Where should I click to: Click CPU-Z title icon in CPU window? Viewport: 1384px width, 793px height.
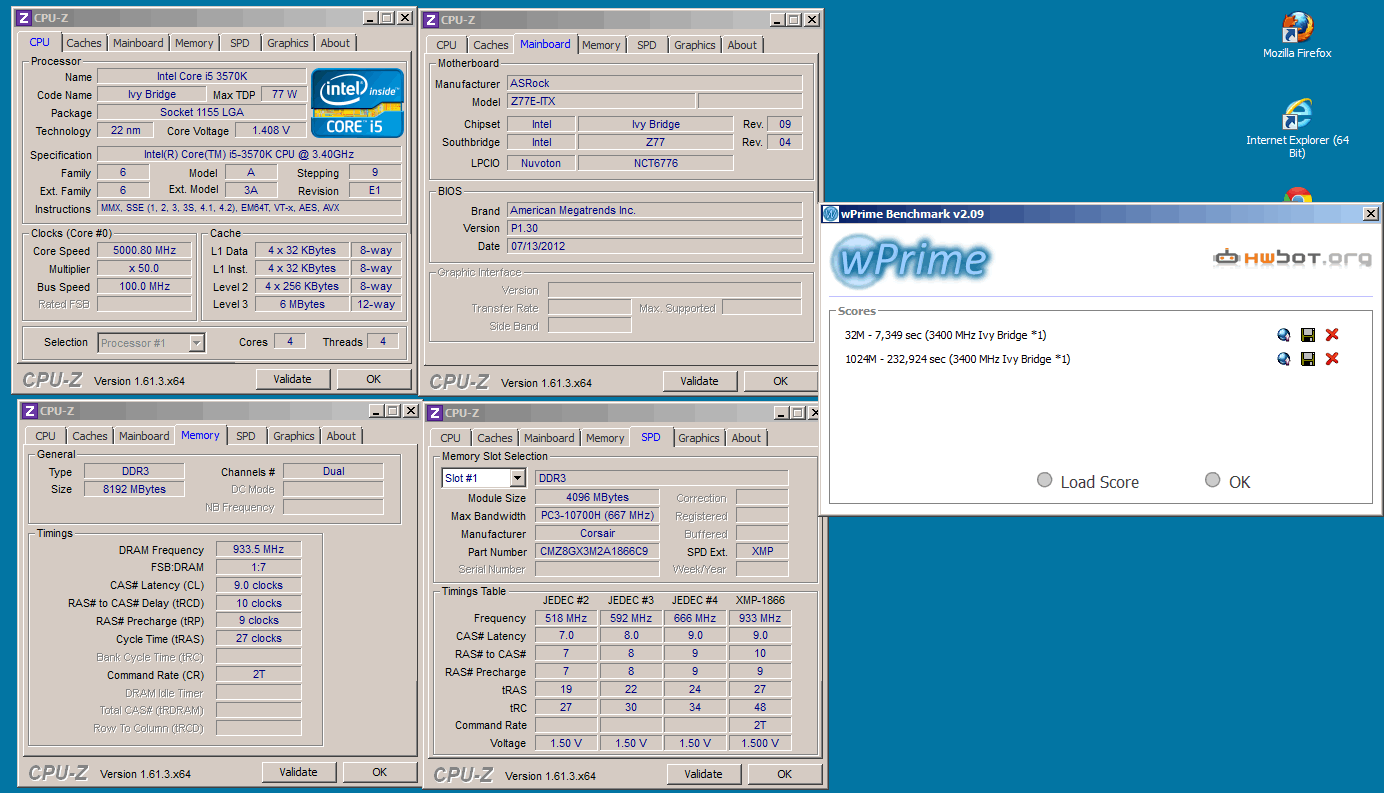24,17
